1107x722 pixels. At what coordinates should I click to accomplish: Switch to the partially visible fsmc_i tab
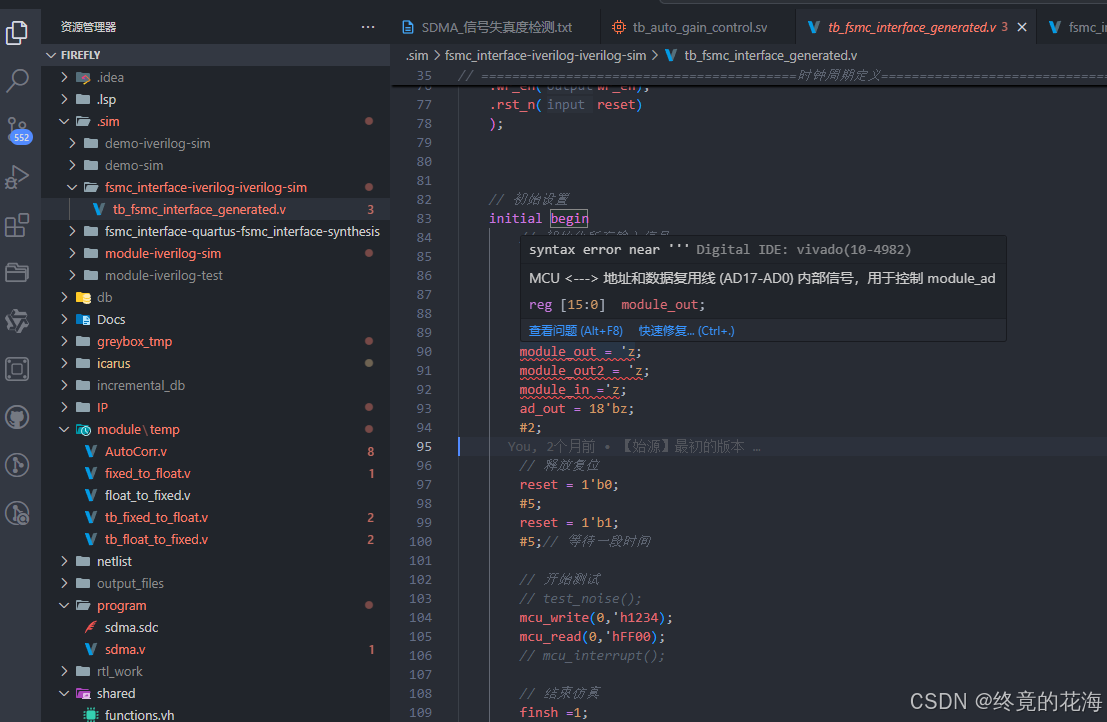click(x=1075, y=28)
